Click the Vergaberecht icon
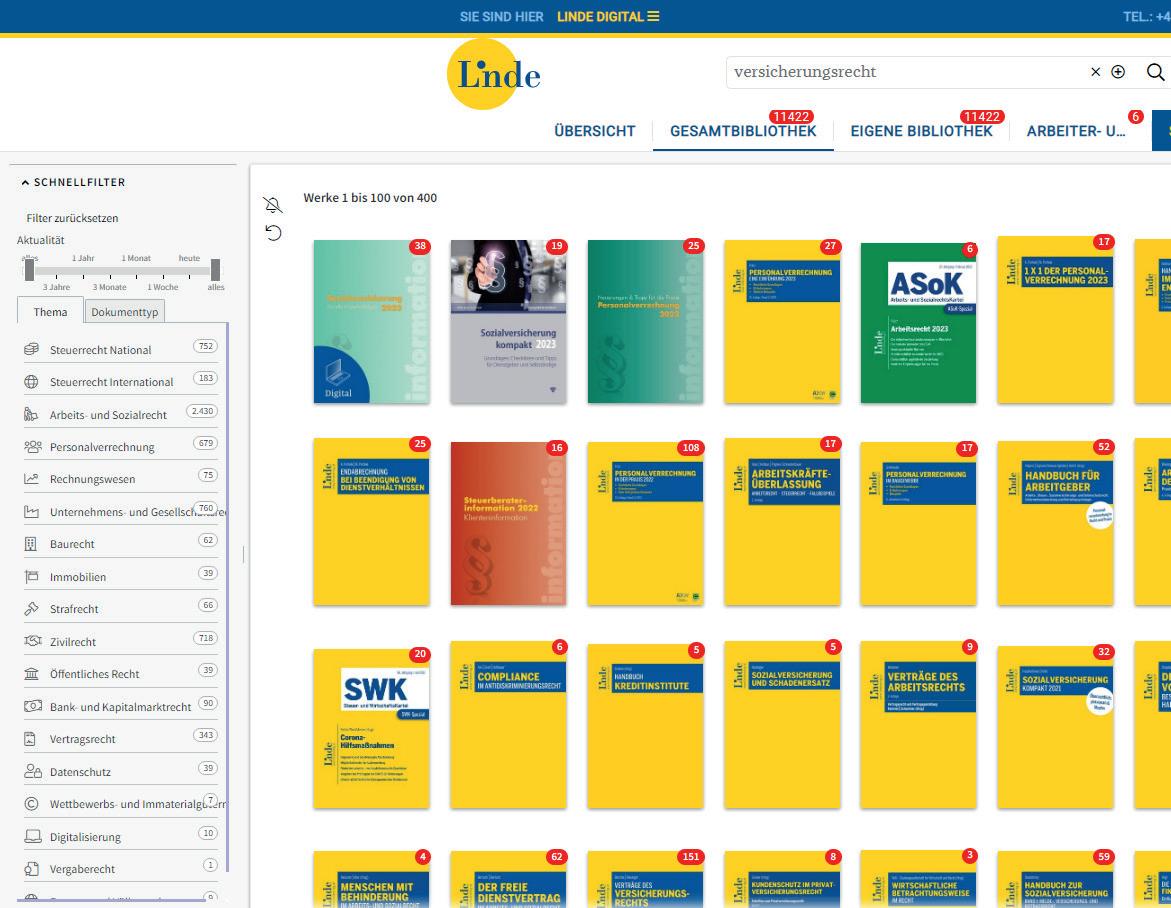This screenshot has height=908, width=1171. point(31,868)
